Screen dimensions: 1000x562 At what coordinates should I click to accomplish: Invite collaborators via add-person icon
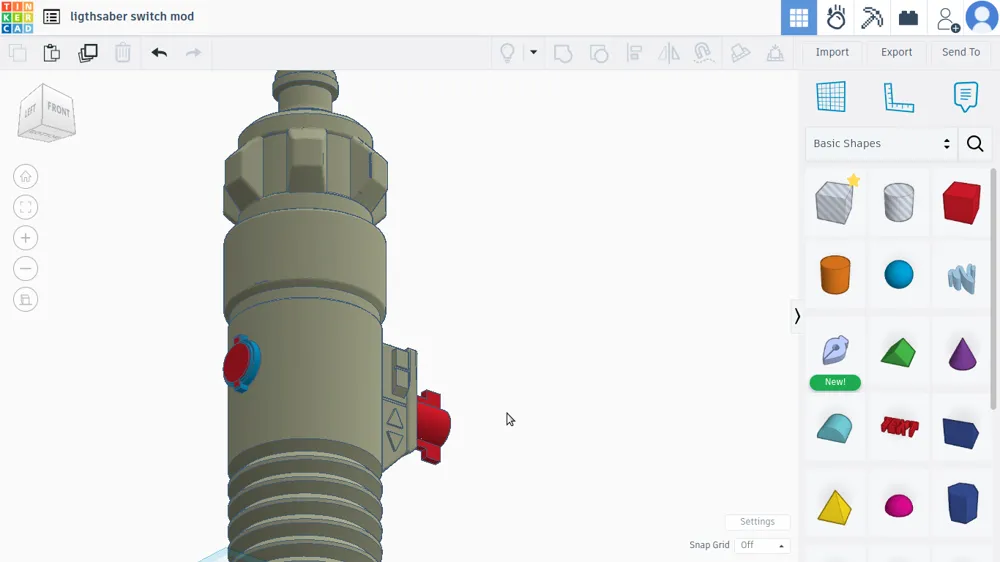pyautogui.click(x=947, y=18)
